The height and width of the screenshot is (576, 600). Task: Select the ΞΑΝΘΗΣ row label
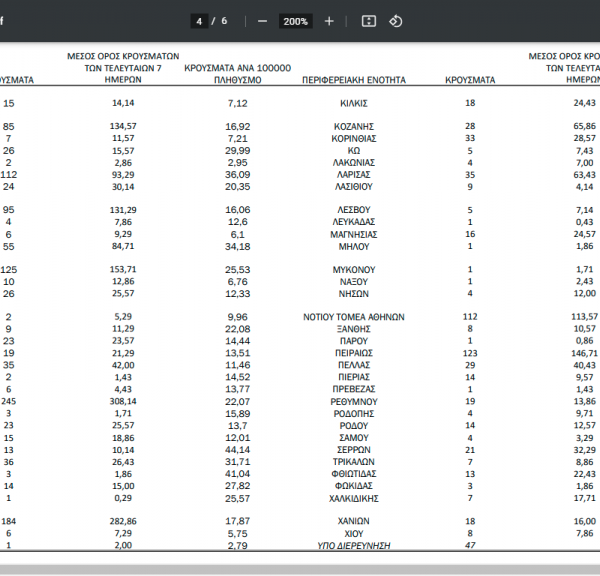click(354, 329)
